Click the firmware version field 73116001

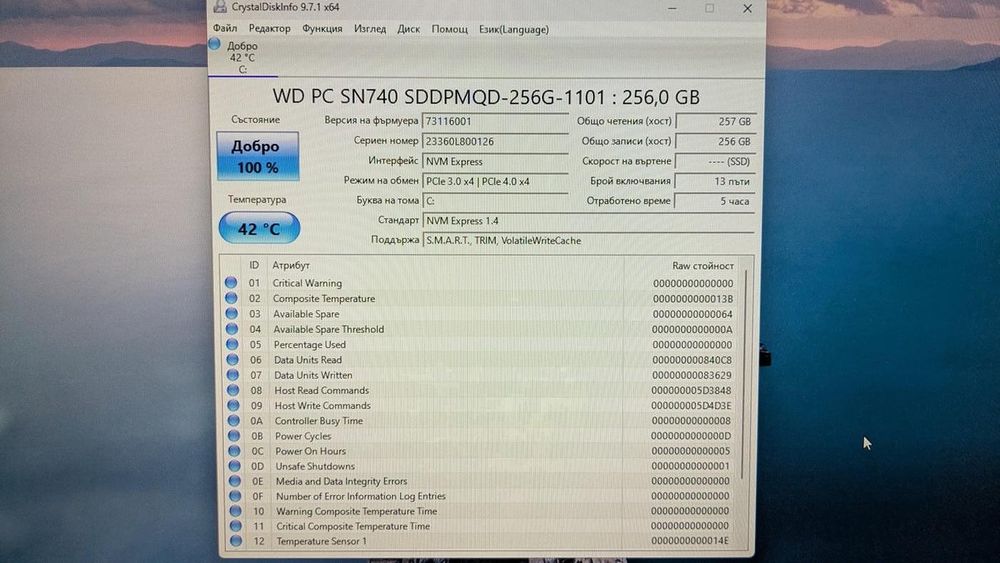(495, 121)
